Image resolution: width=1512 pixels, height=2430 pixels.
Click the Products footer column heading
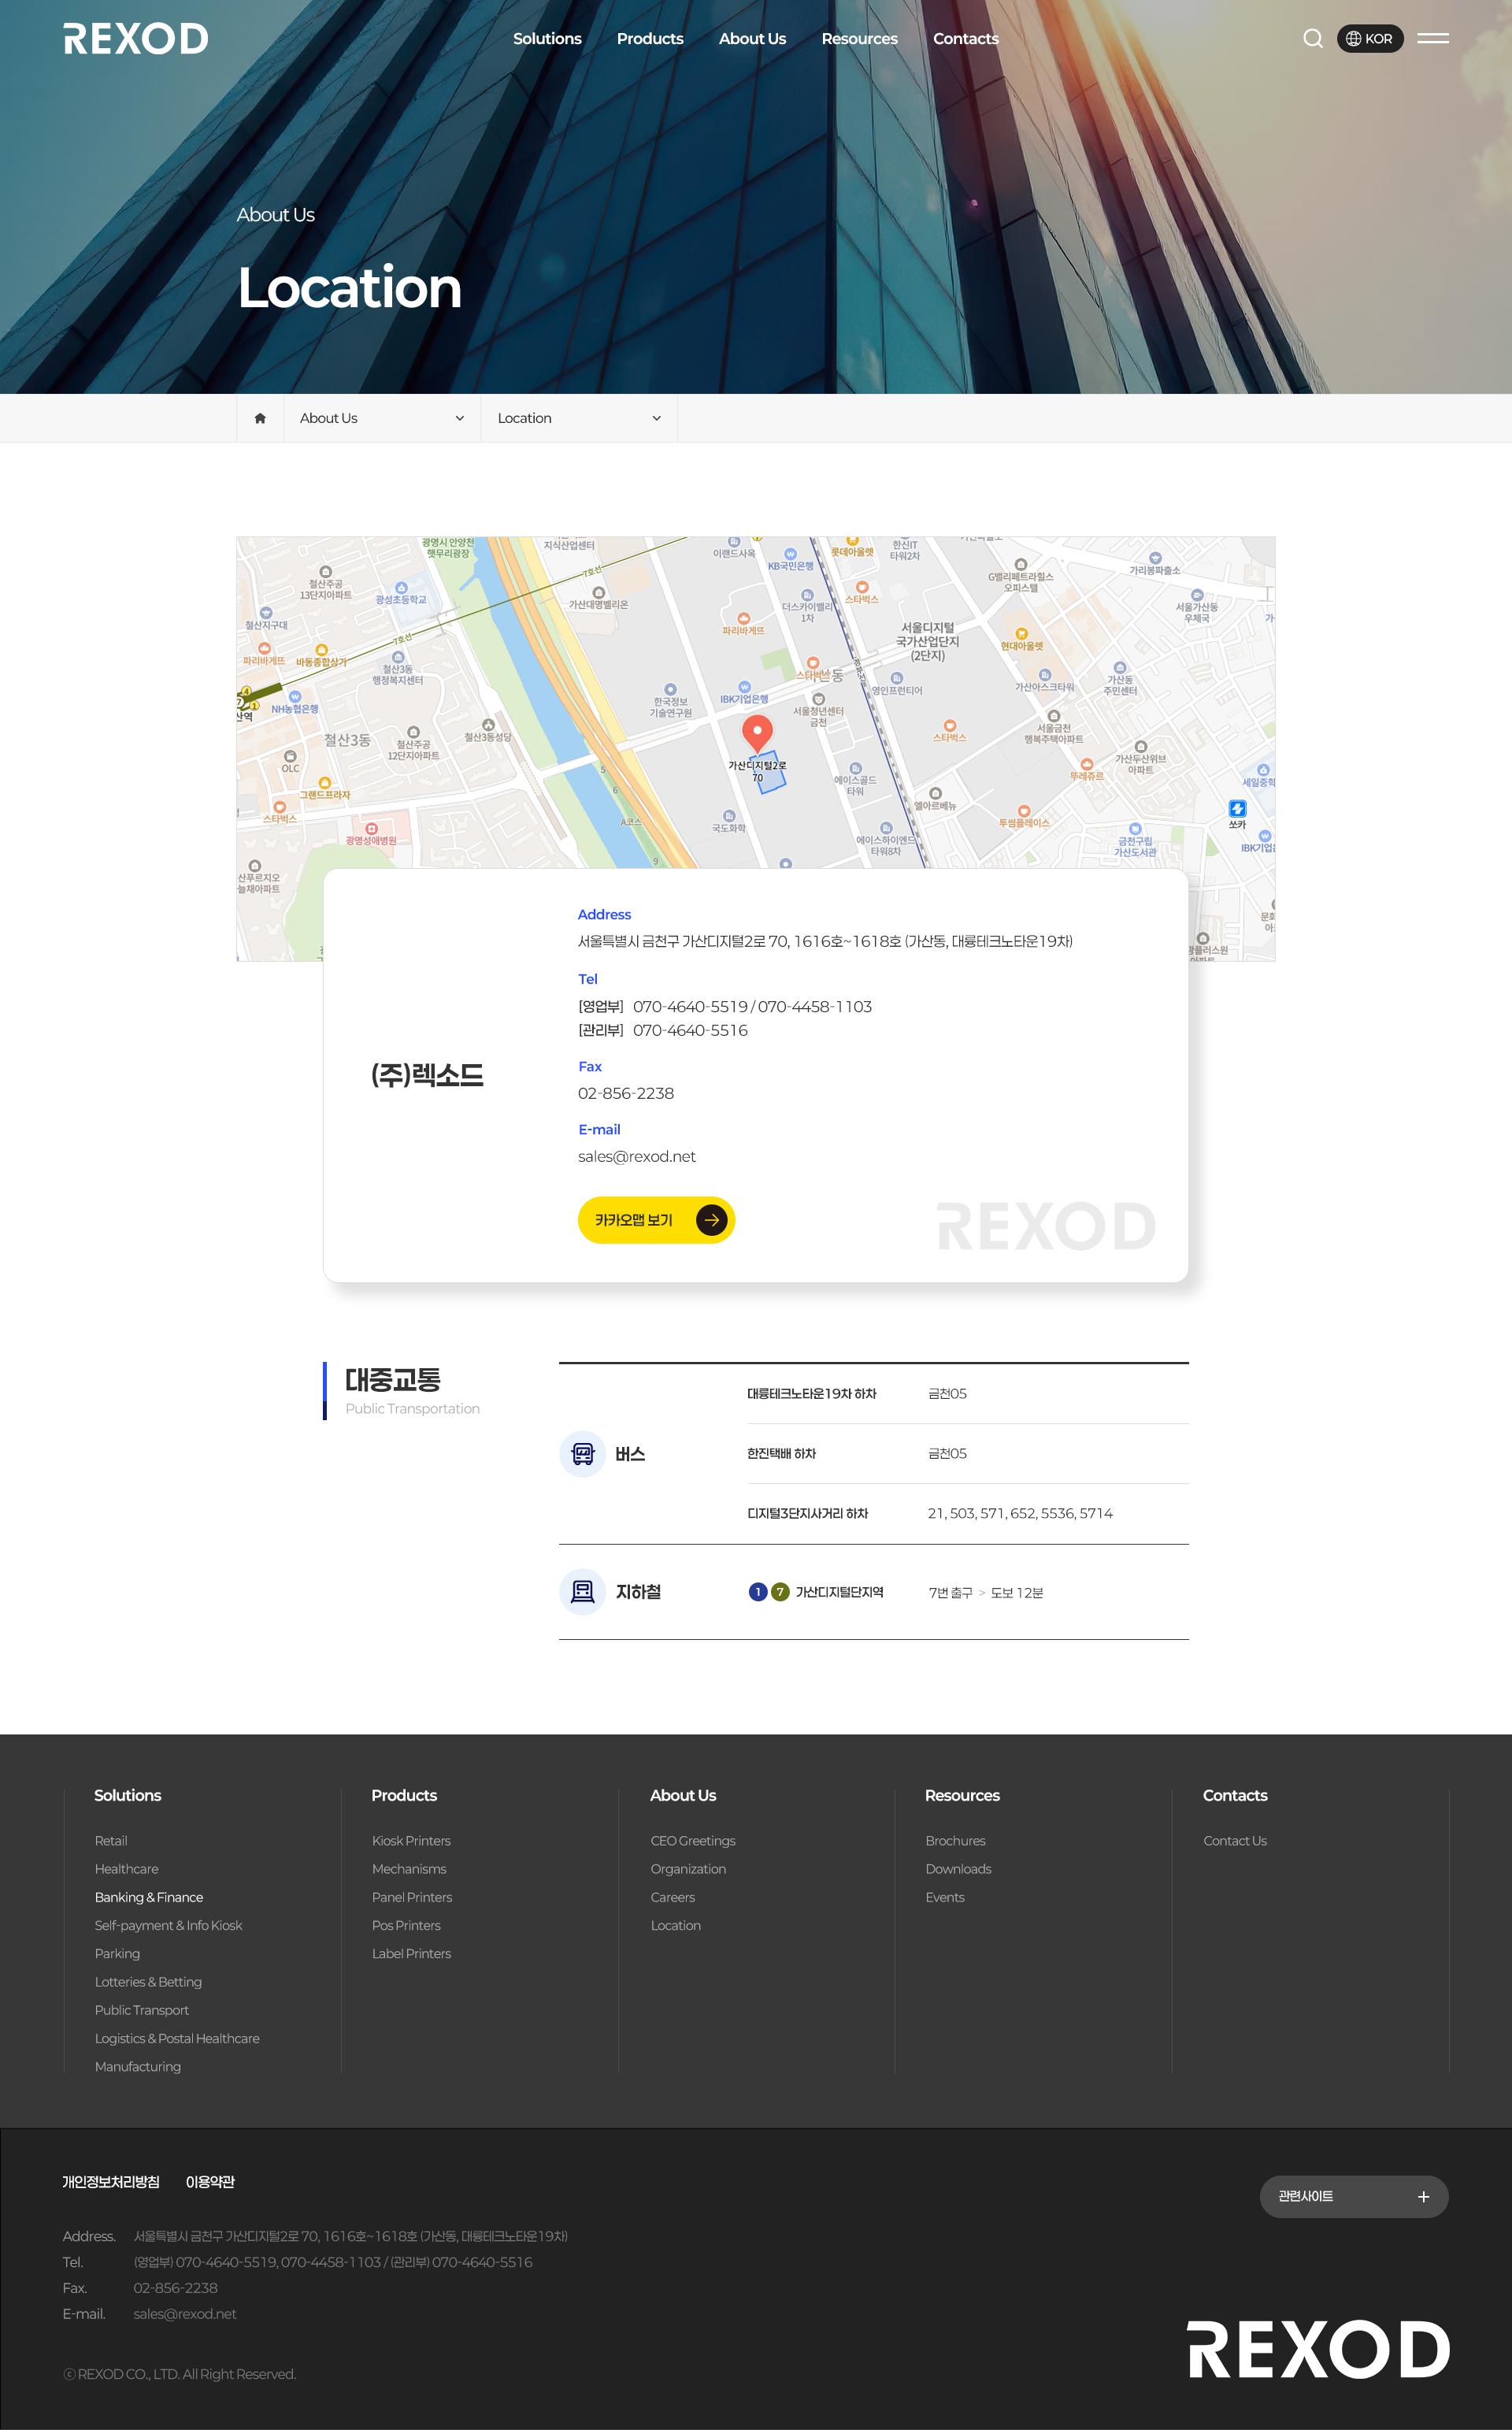404,1795
